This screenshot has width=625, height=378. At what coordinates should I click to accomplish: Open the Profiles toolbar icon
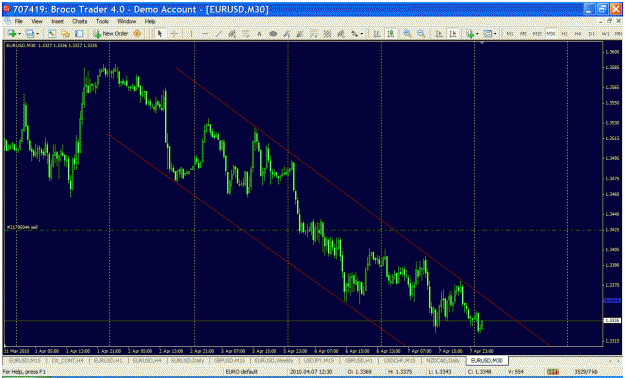[x=29, y=34]
